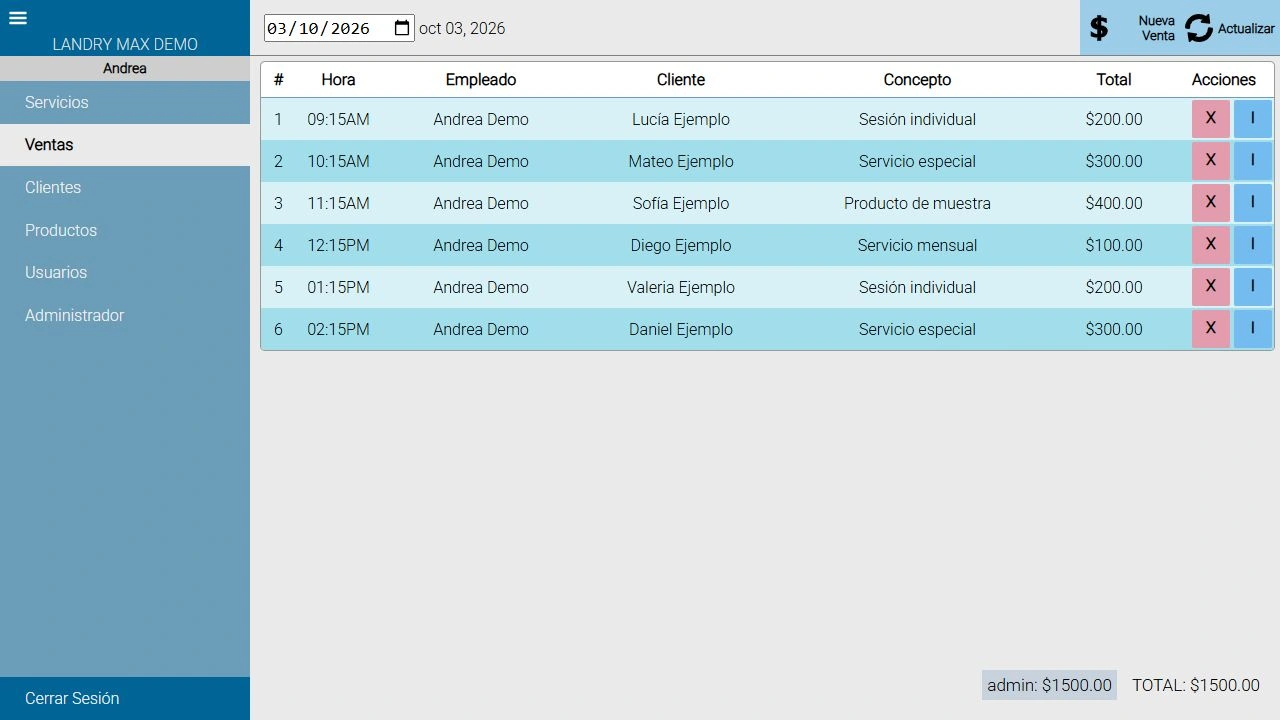The image size is (1280, 720).
Task: Open Productos section in sidebar
Action: point(125,230)
